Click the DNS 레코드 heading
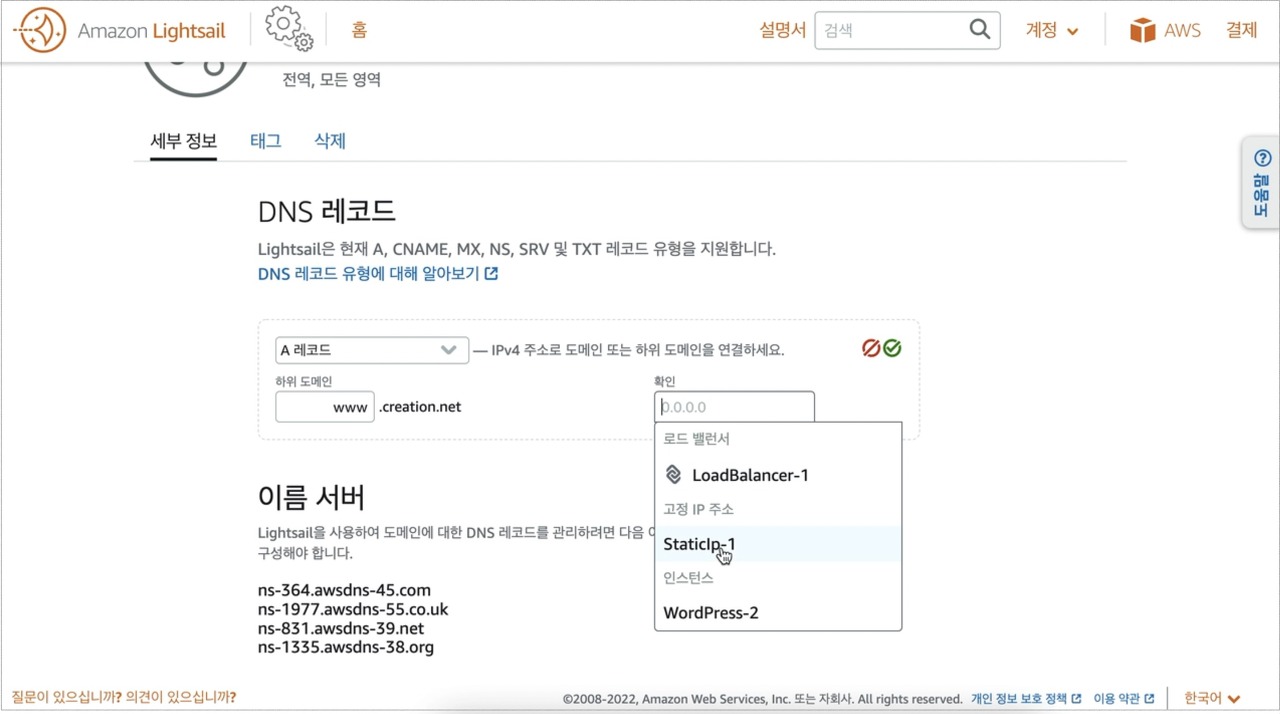 point(327,211)
